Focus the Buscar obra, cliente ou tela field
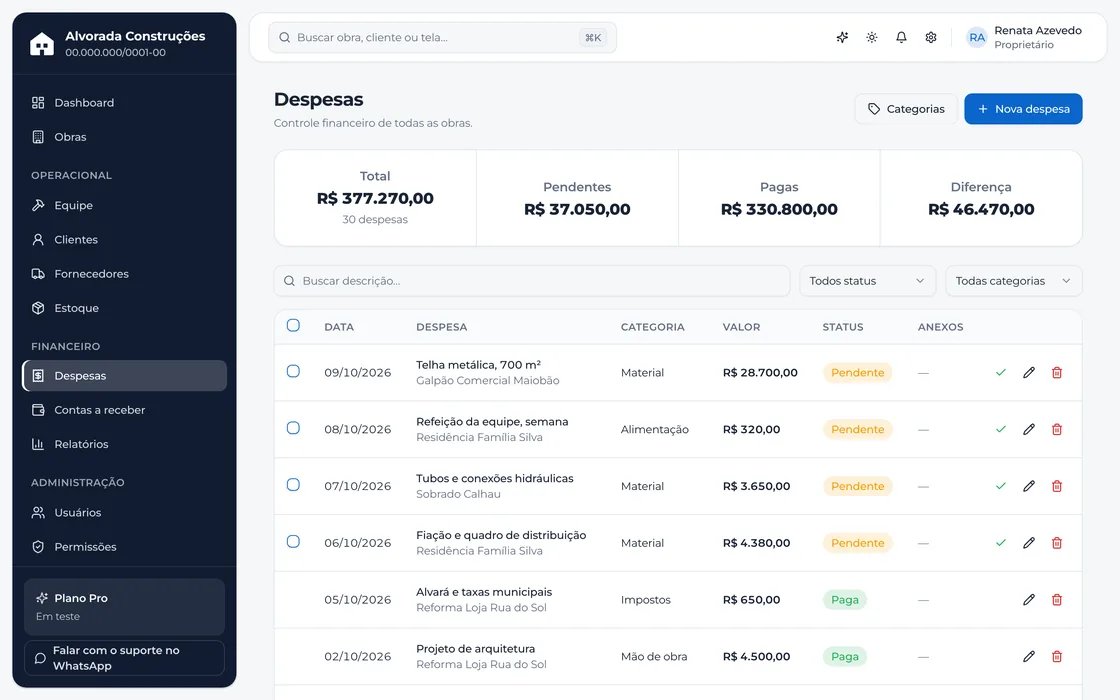 [442, 38]
